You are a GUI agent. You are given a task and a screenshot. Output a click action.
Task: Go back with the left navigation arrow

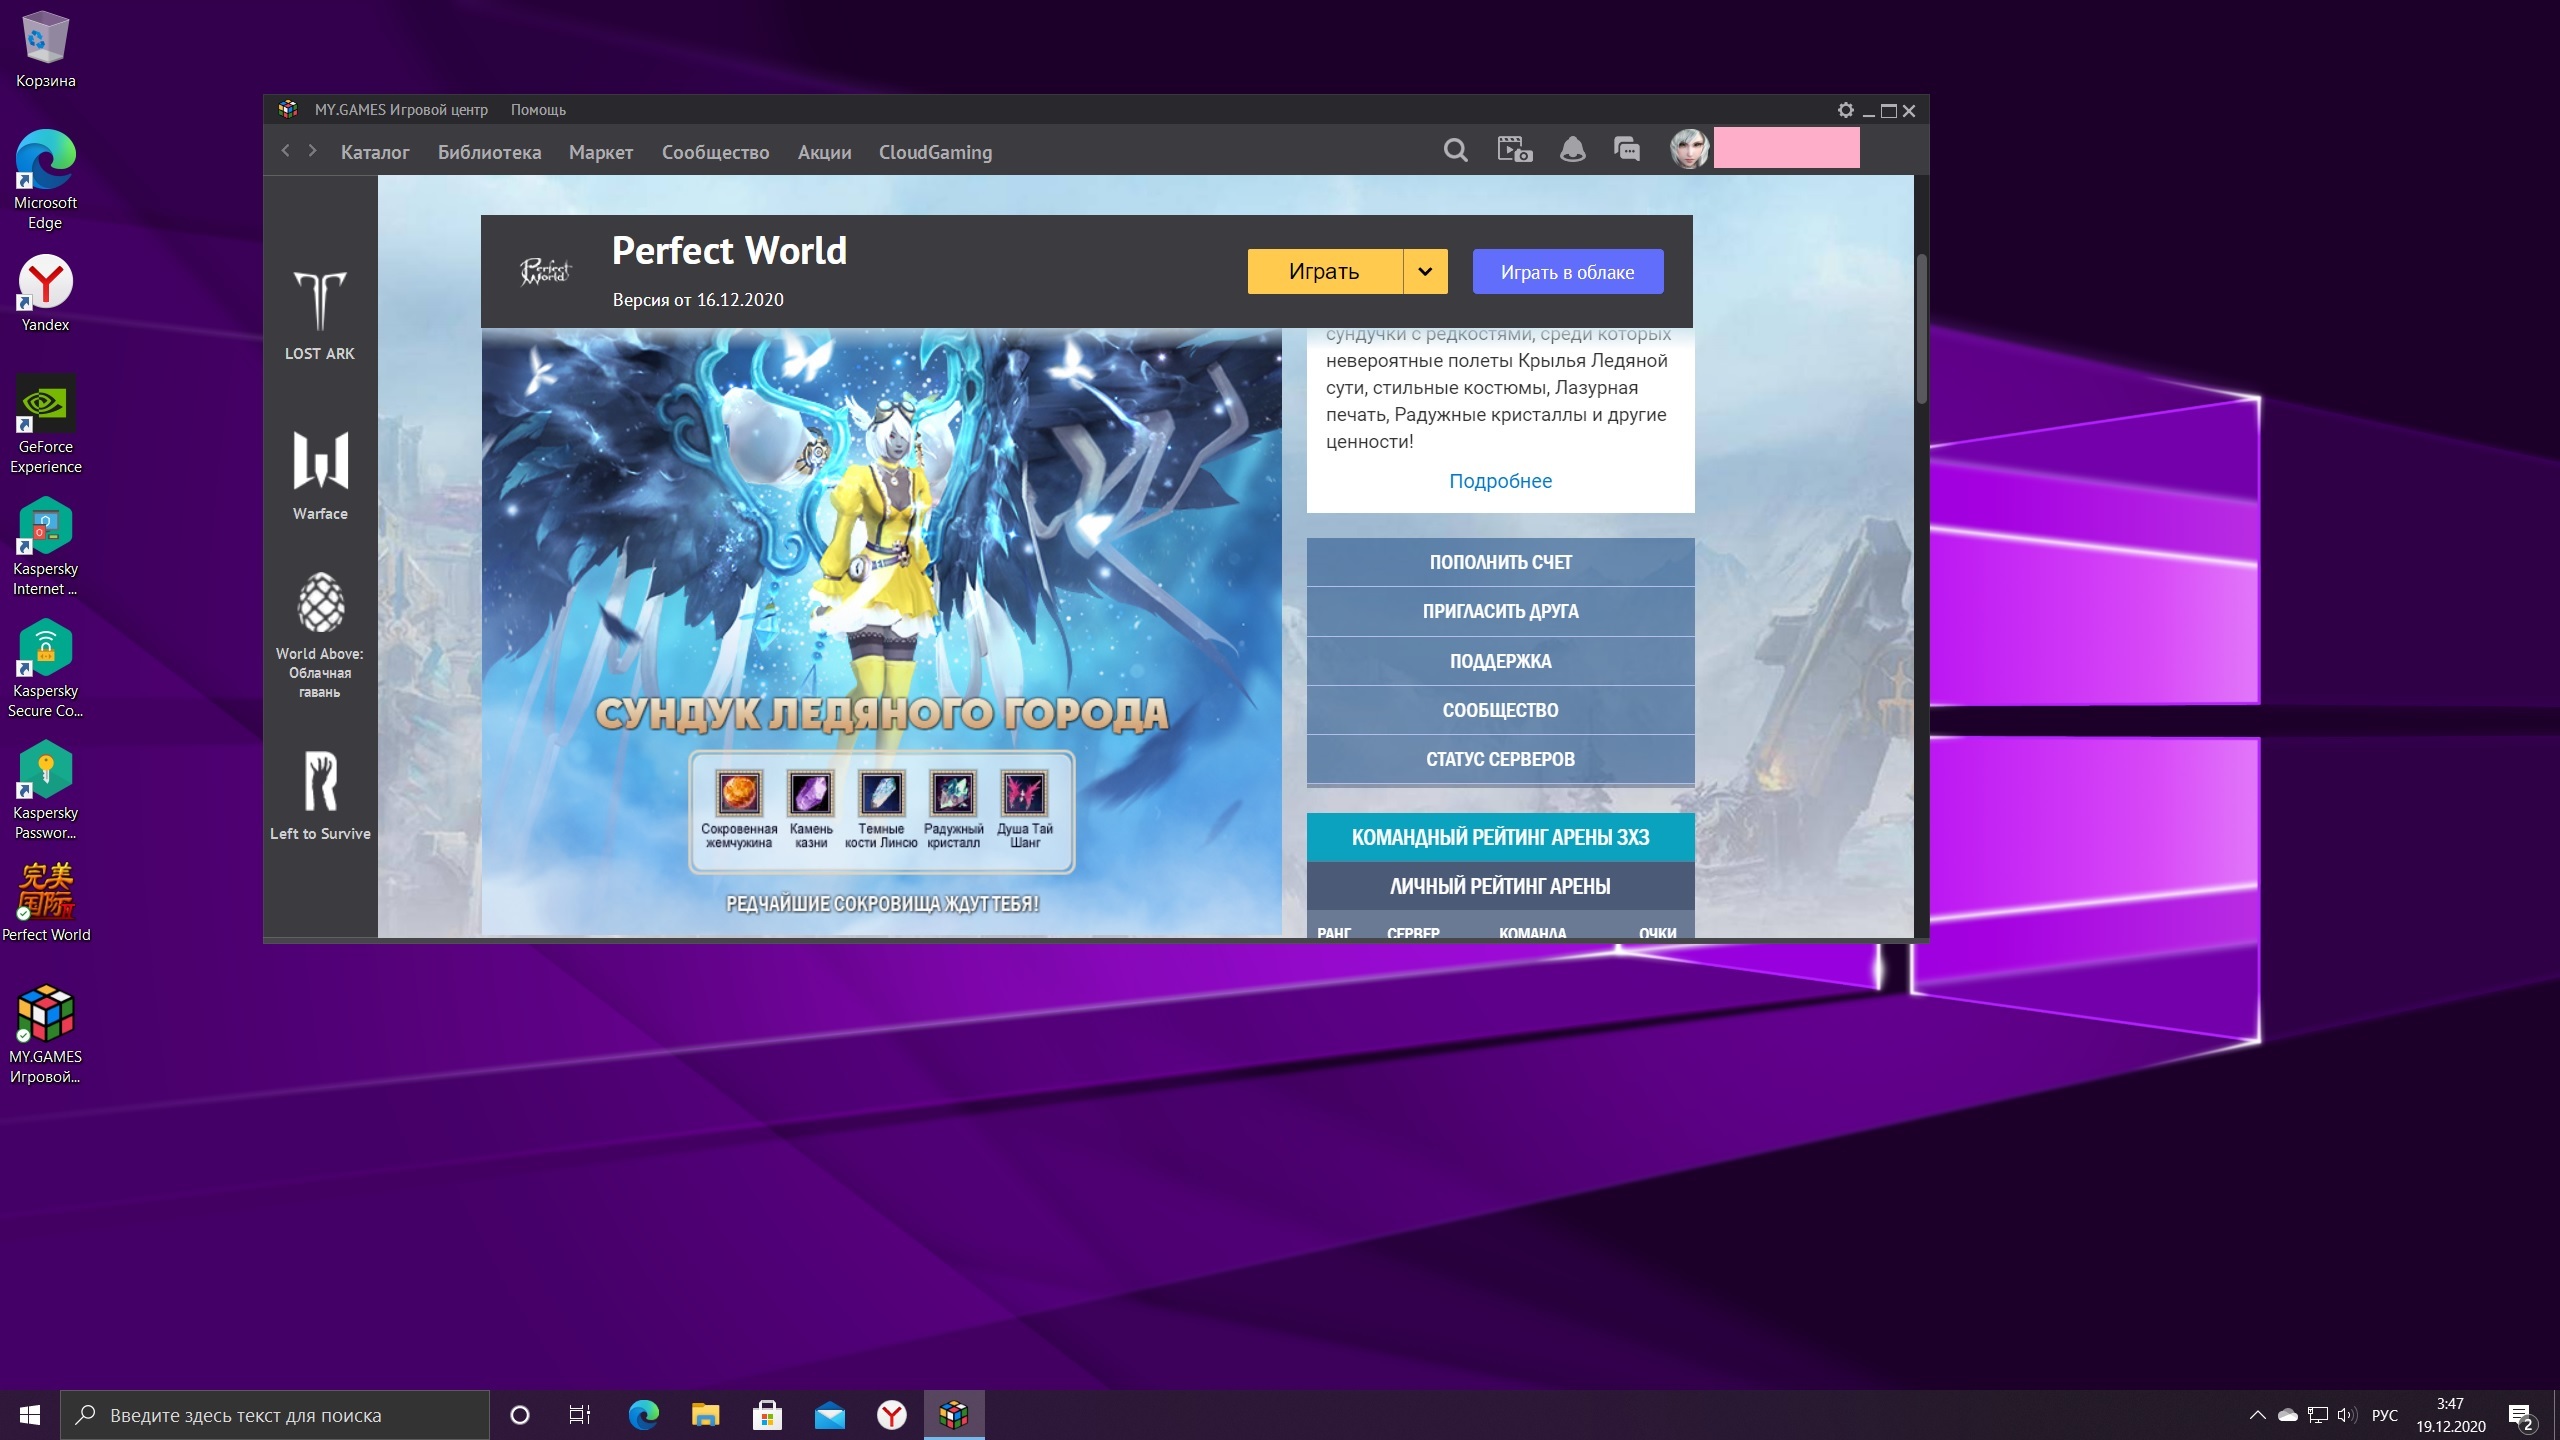[x=286, y=151]
